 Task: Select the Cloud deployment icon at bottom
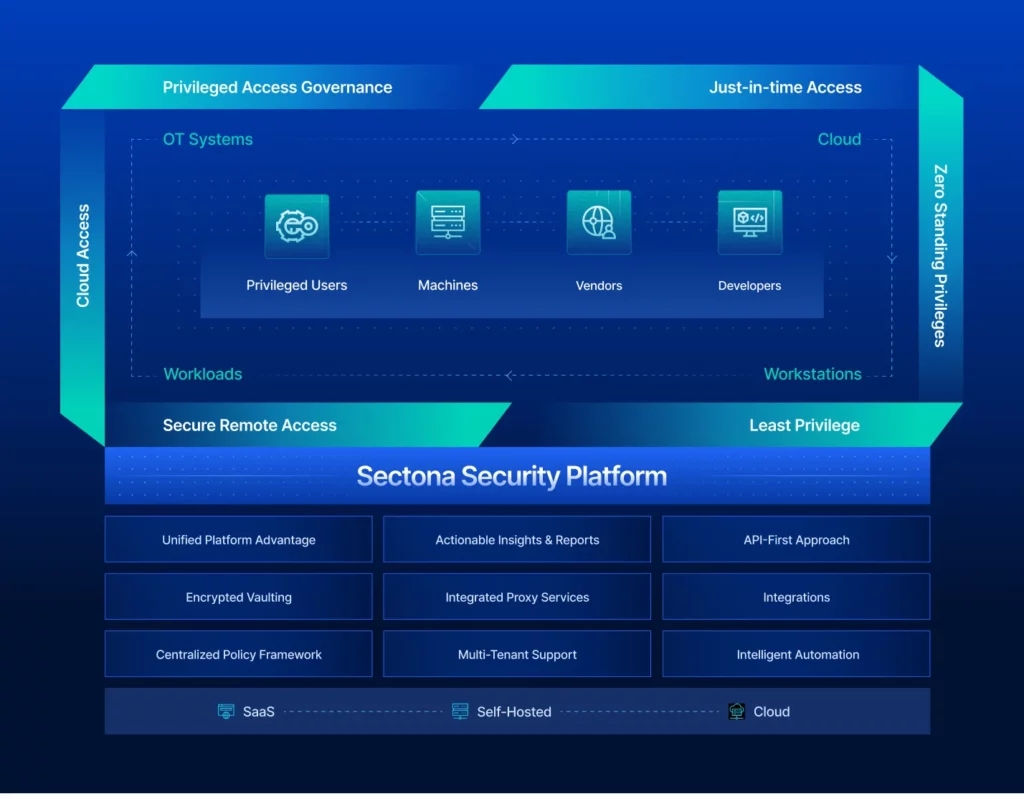pyautogui.click(x=737, y=711)
